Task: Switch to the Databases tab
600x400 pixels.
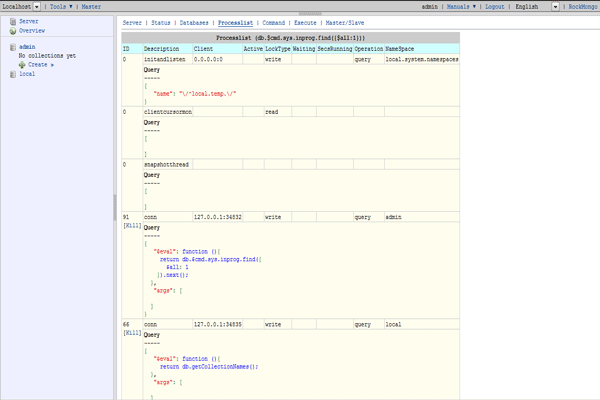Action: tap(195, 21)
